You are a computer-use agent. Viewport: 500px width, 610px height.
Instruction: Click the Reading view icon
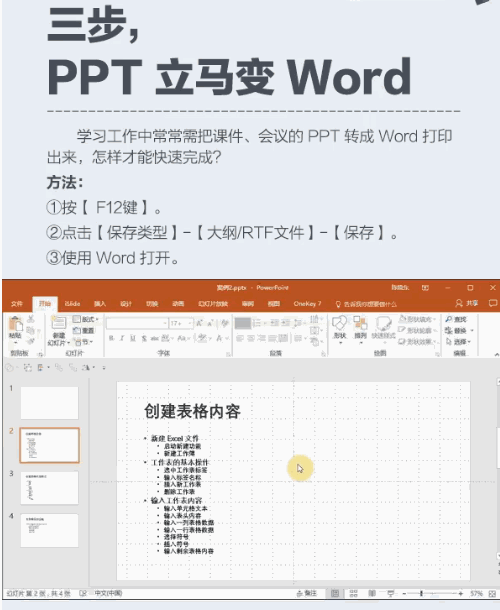372,593
